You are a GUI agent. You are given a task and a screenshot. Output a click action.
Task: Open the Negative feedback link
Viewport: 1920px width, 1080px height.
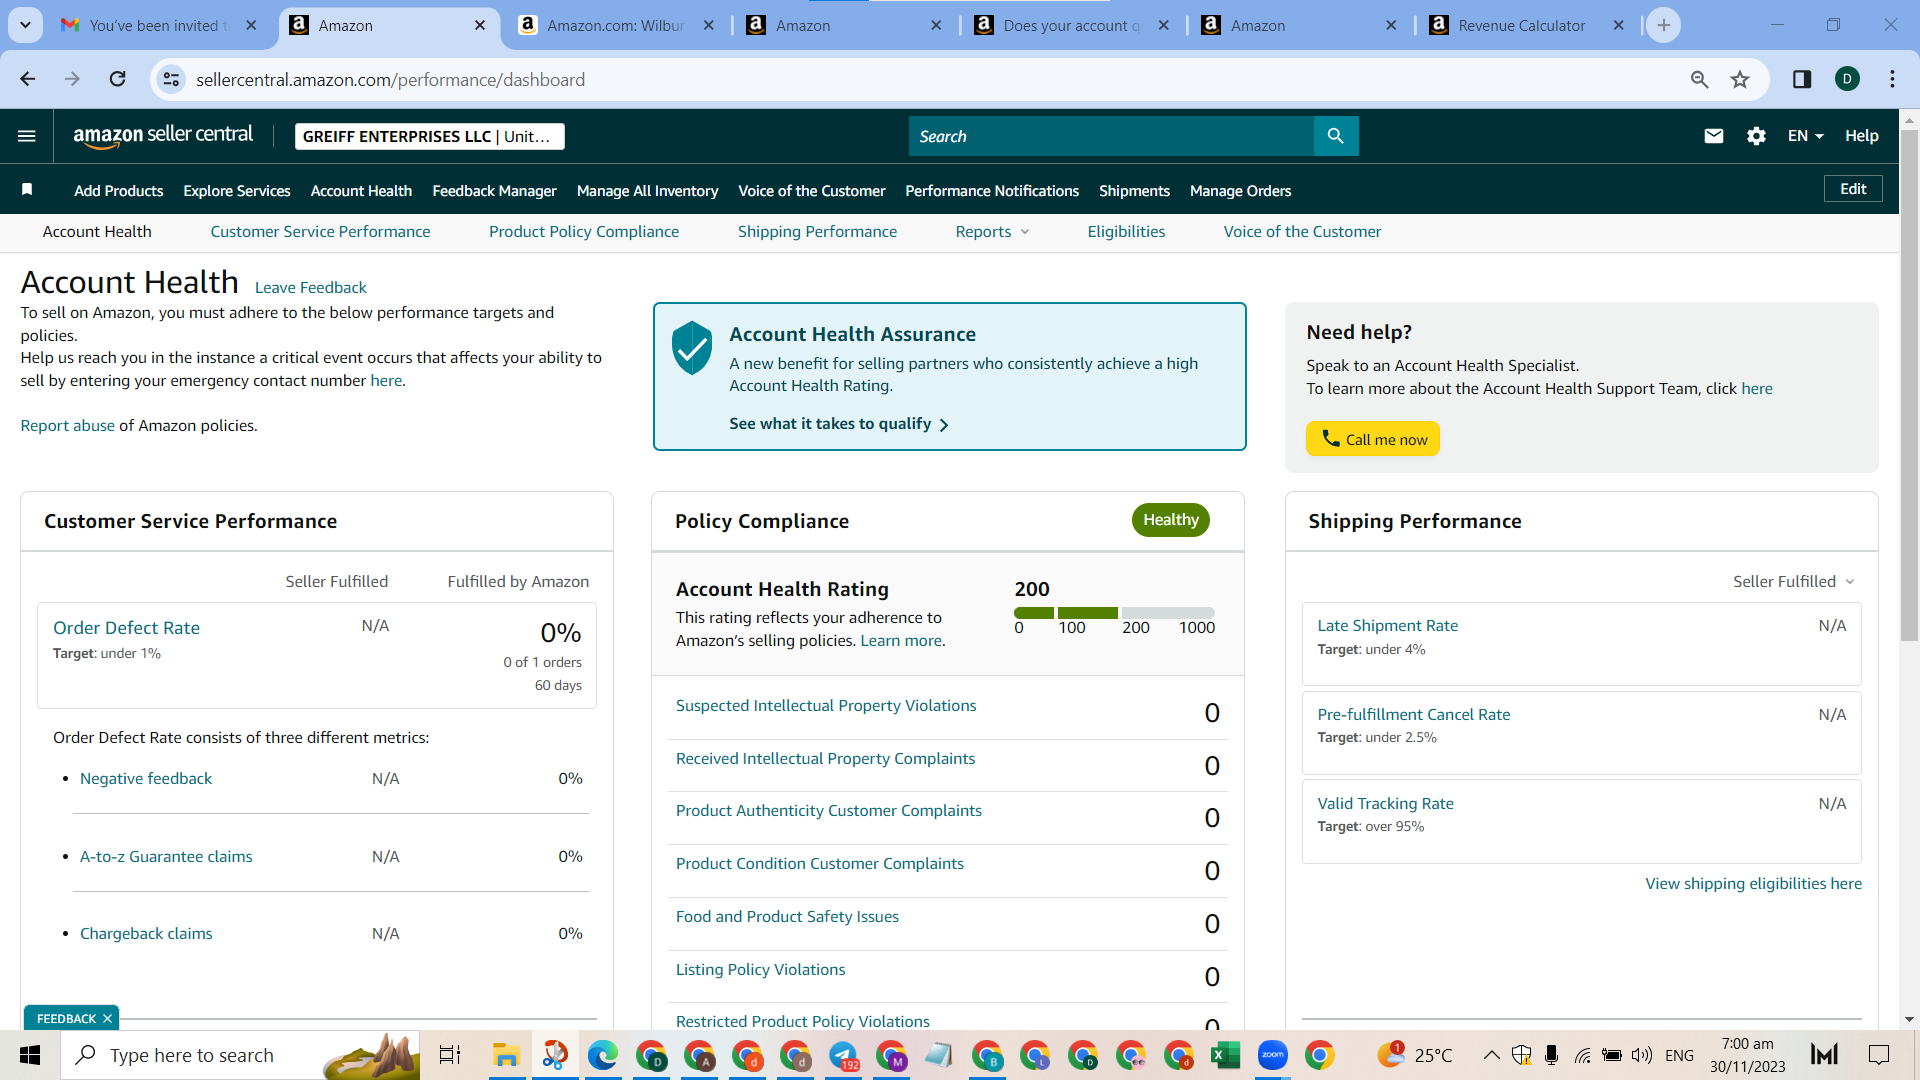pos(146,779)
